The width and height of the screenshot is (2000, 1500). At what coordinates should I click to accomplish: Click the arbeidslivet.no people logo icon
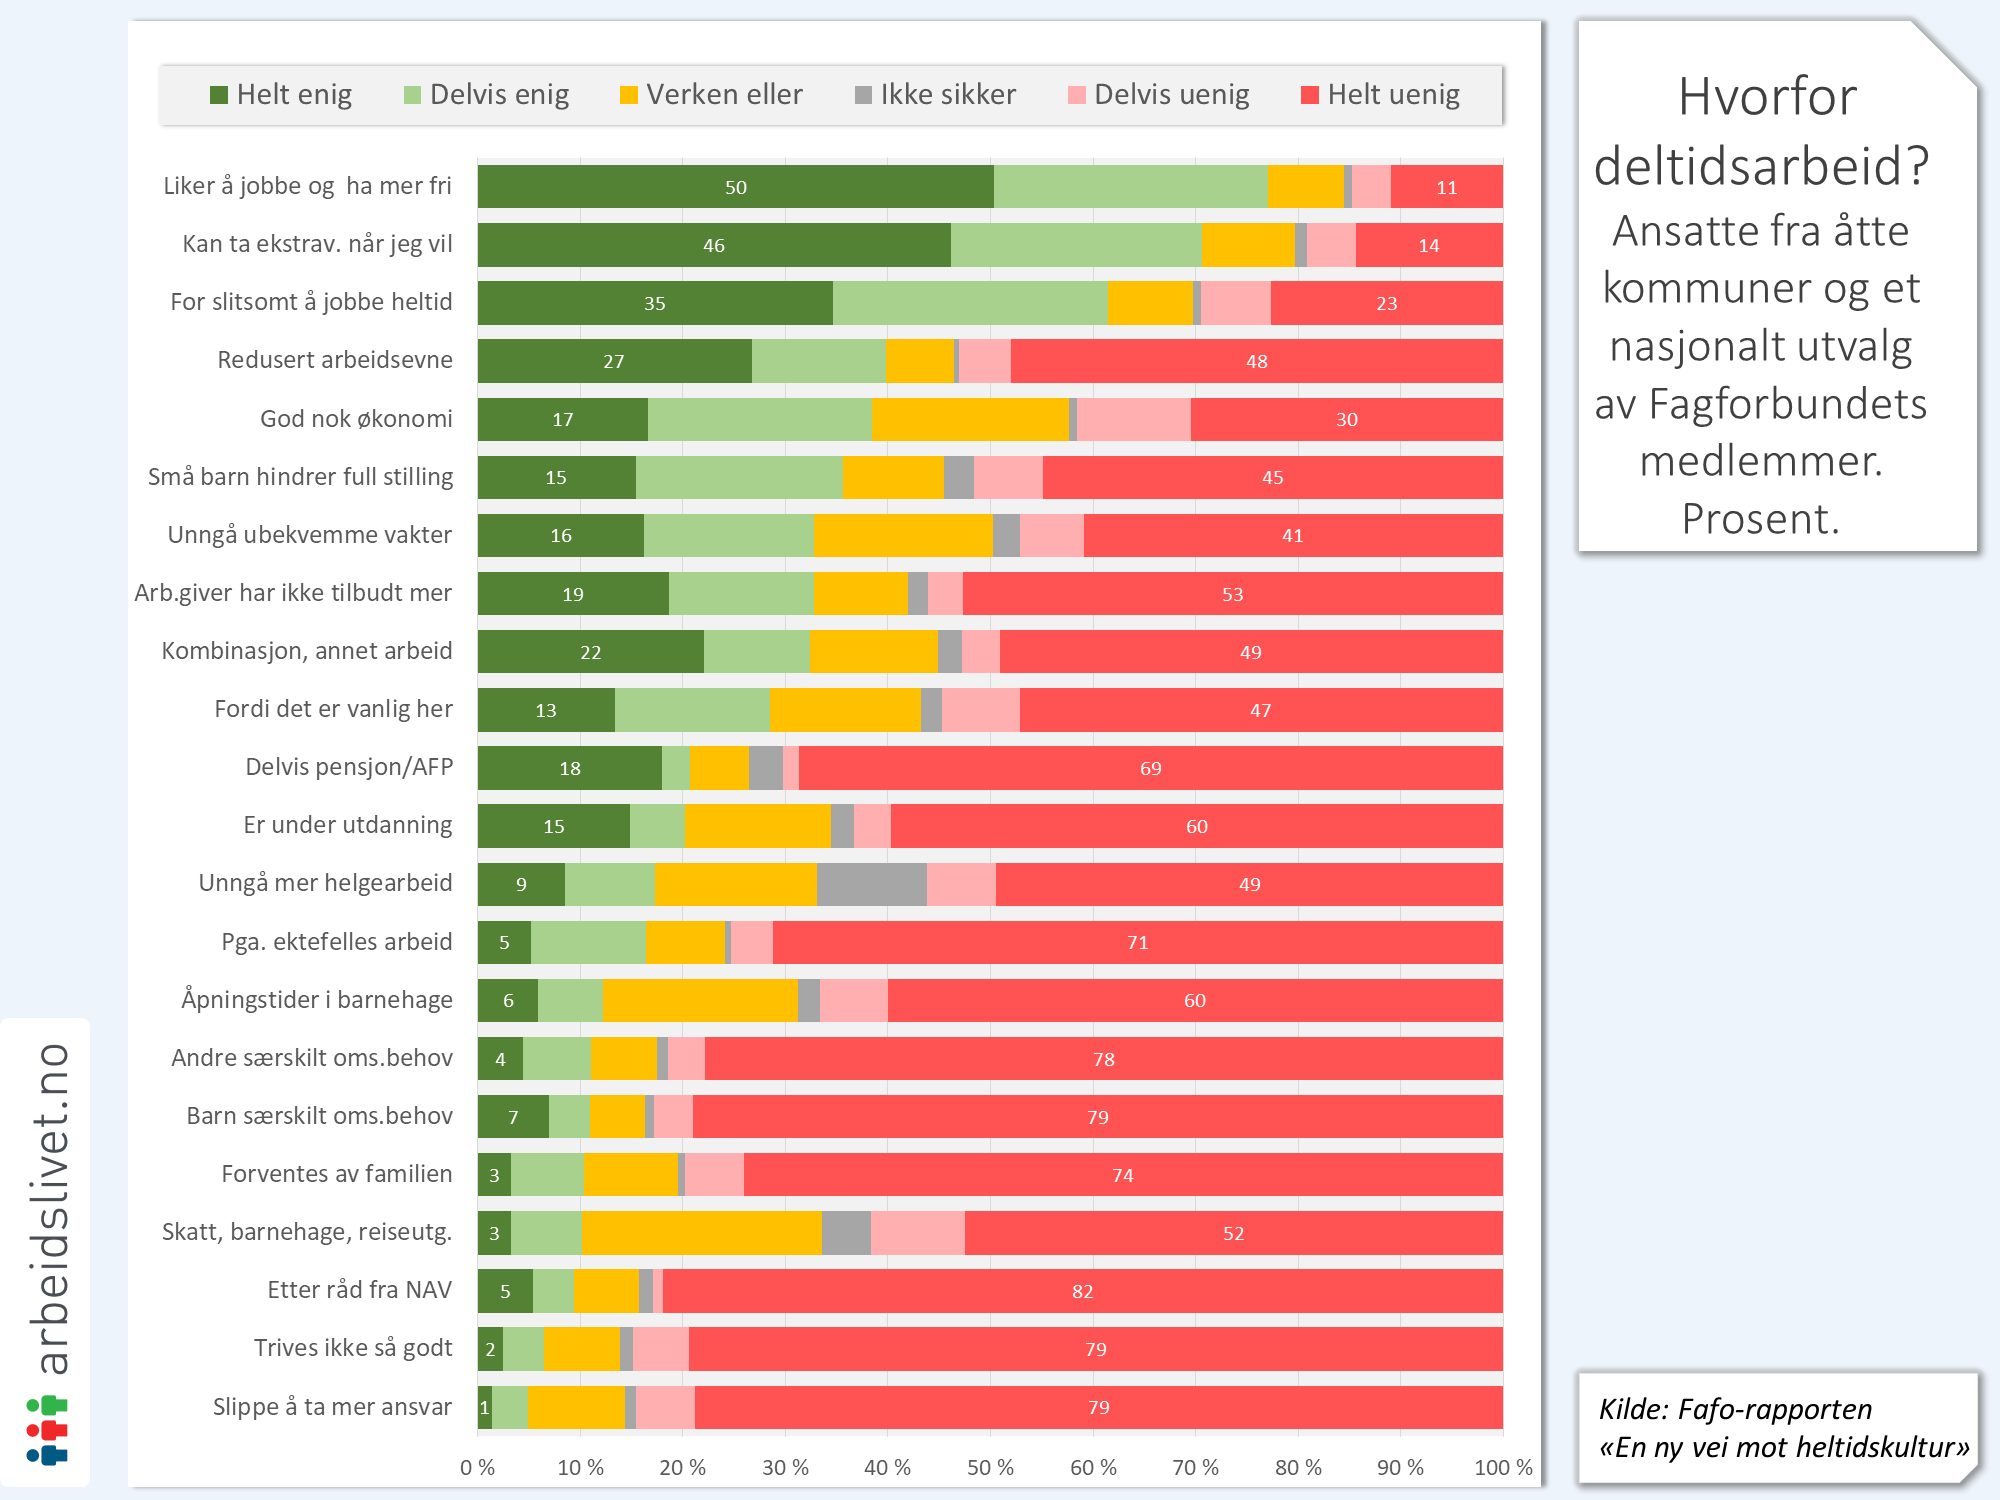click(47, 1429)
